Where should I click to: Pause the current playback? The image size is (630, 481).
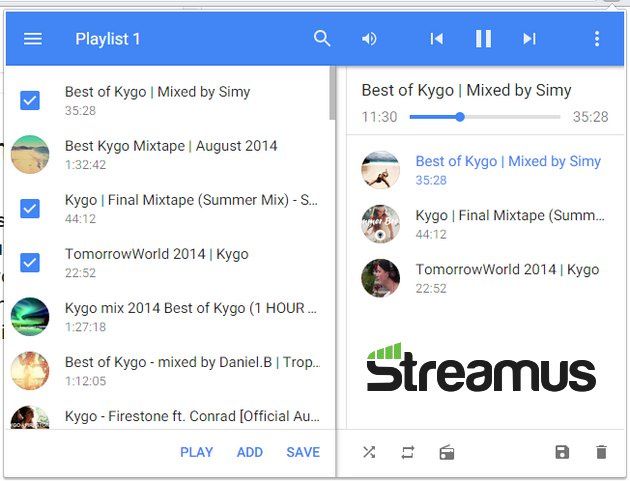click(483, 39)
